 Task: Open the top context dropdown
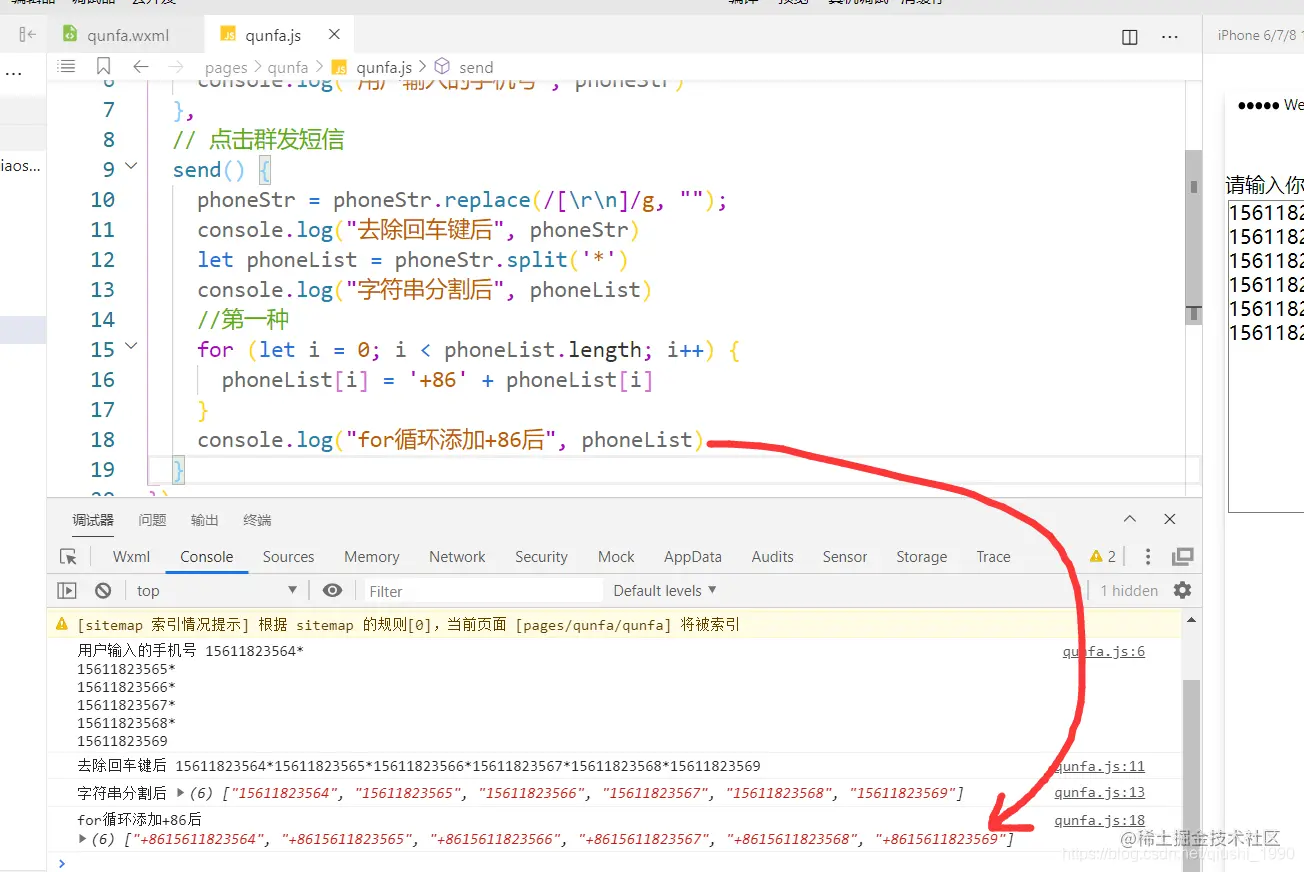(x=217, y=591)
